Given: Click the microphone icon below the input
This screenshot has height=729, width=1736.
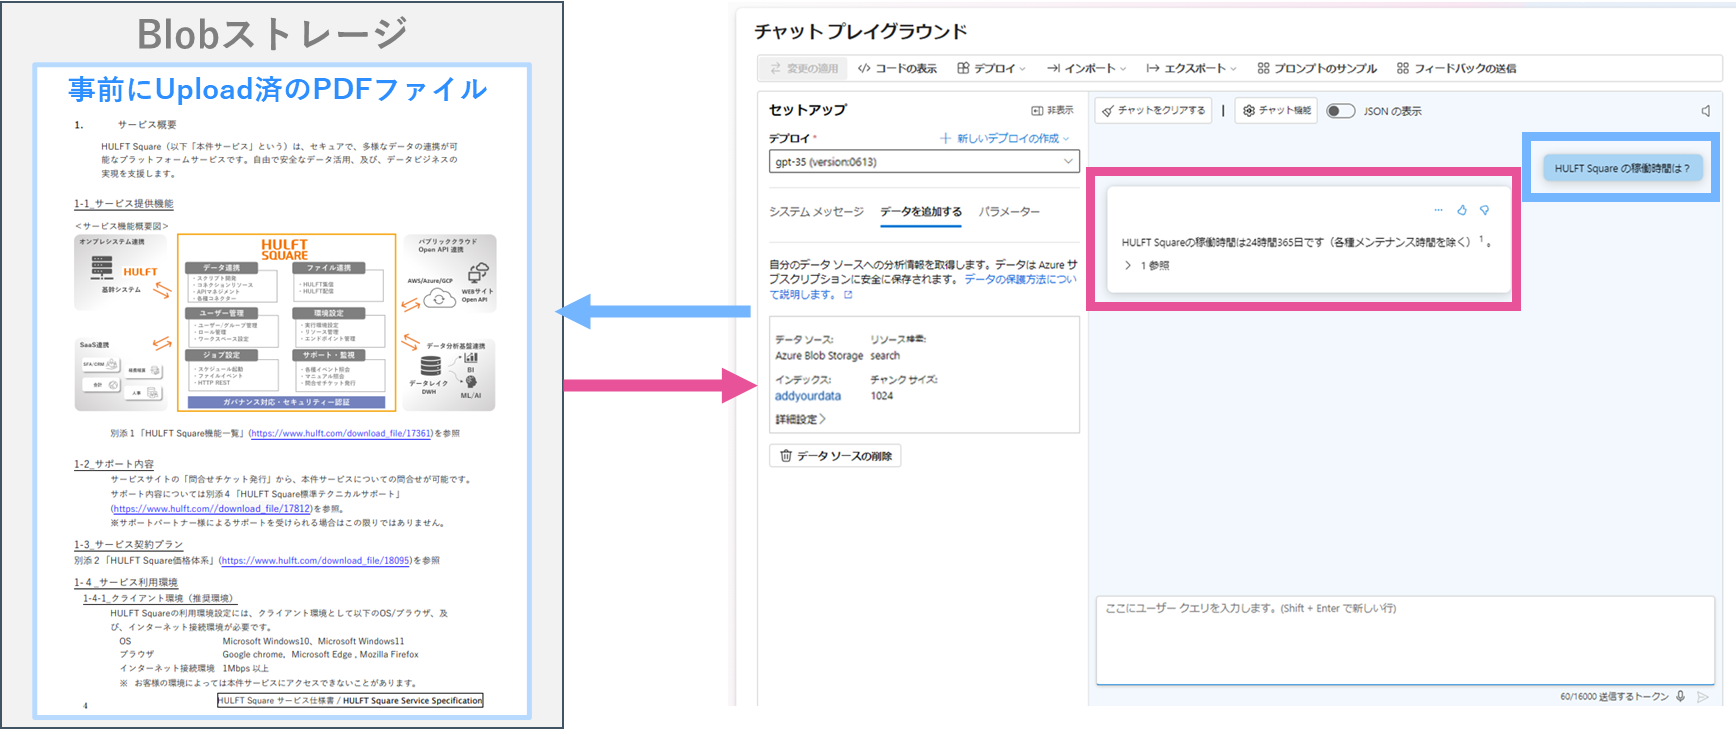Looking at the screenshot, I should click(x=1680, y=696).
